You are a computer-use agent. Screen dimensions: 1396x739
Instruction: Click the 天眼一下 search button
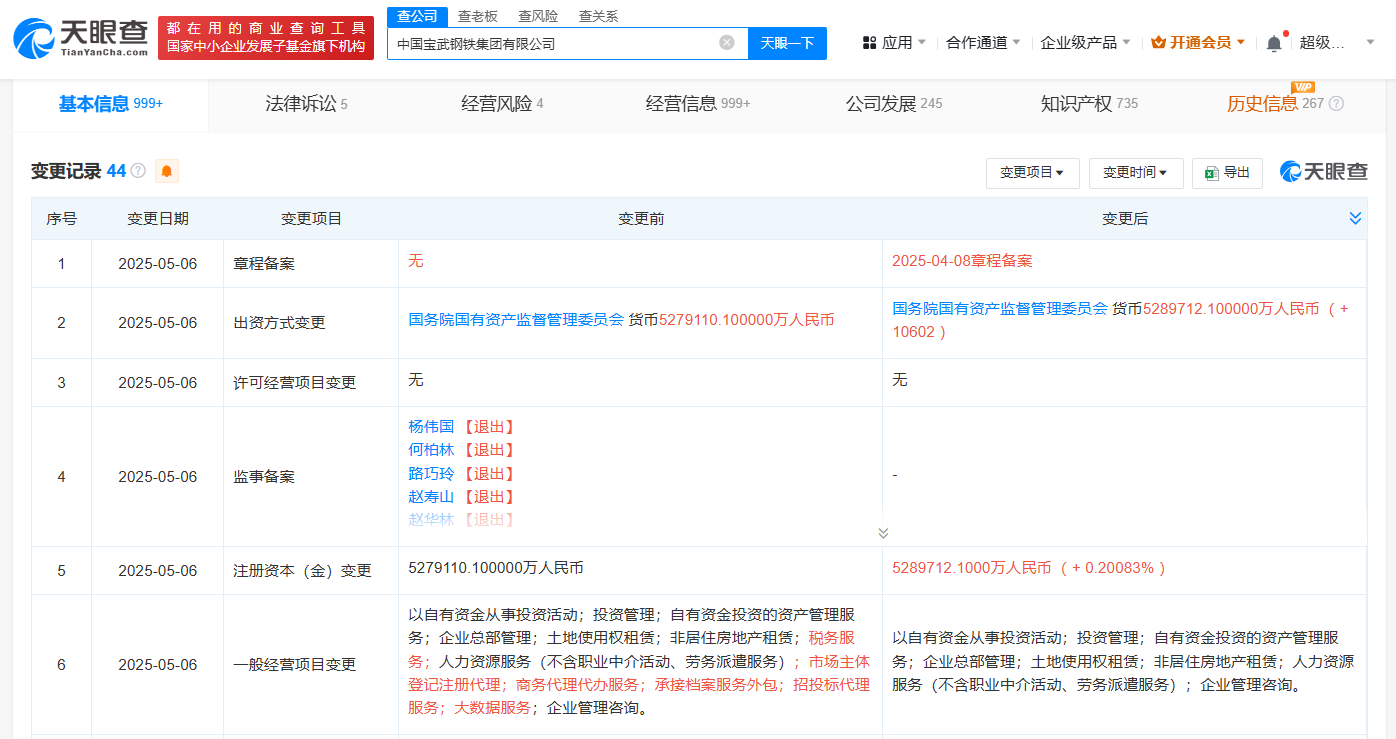(x=787, y=43)
